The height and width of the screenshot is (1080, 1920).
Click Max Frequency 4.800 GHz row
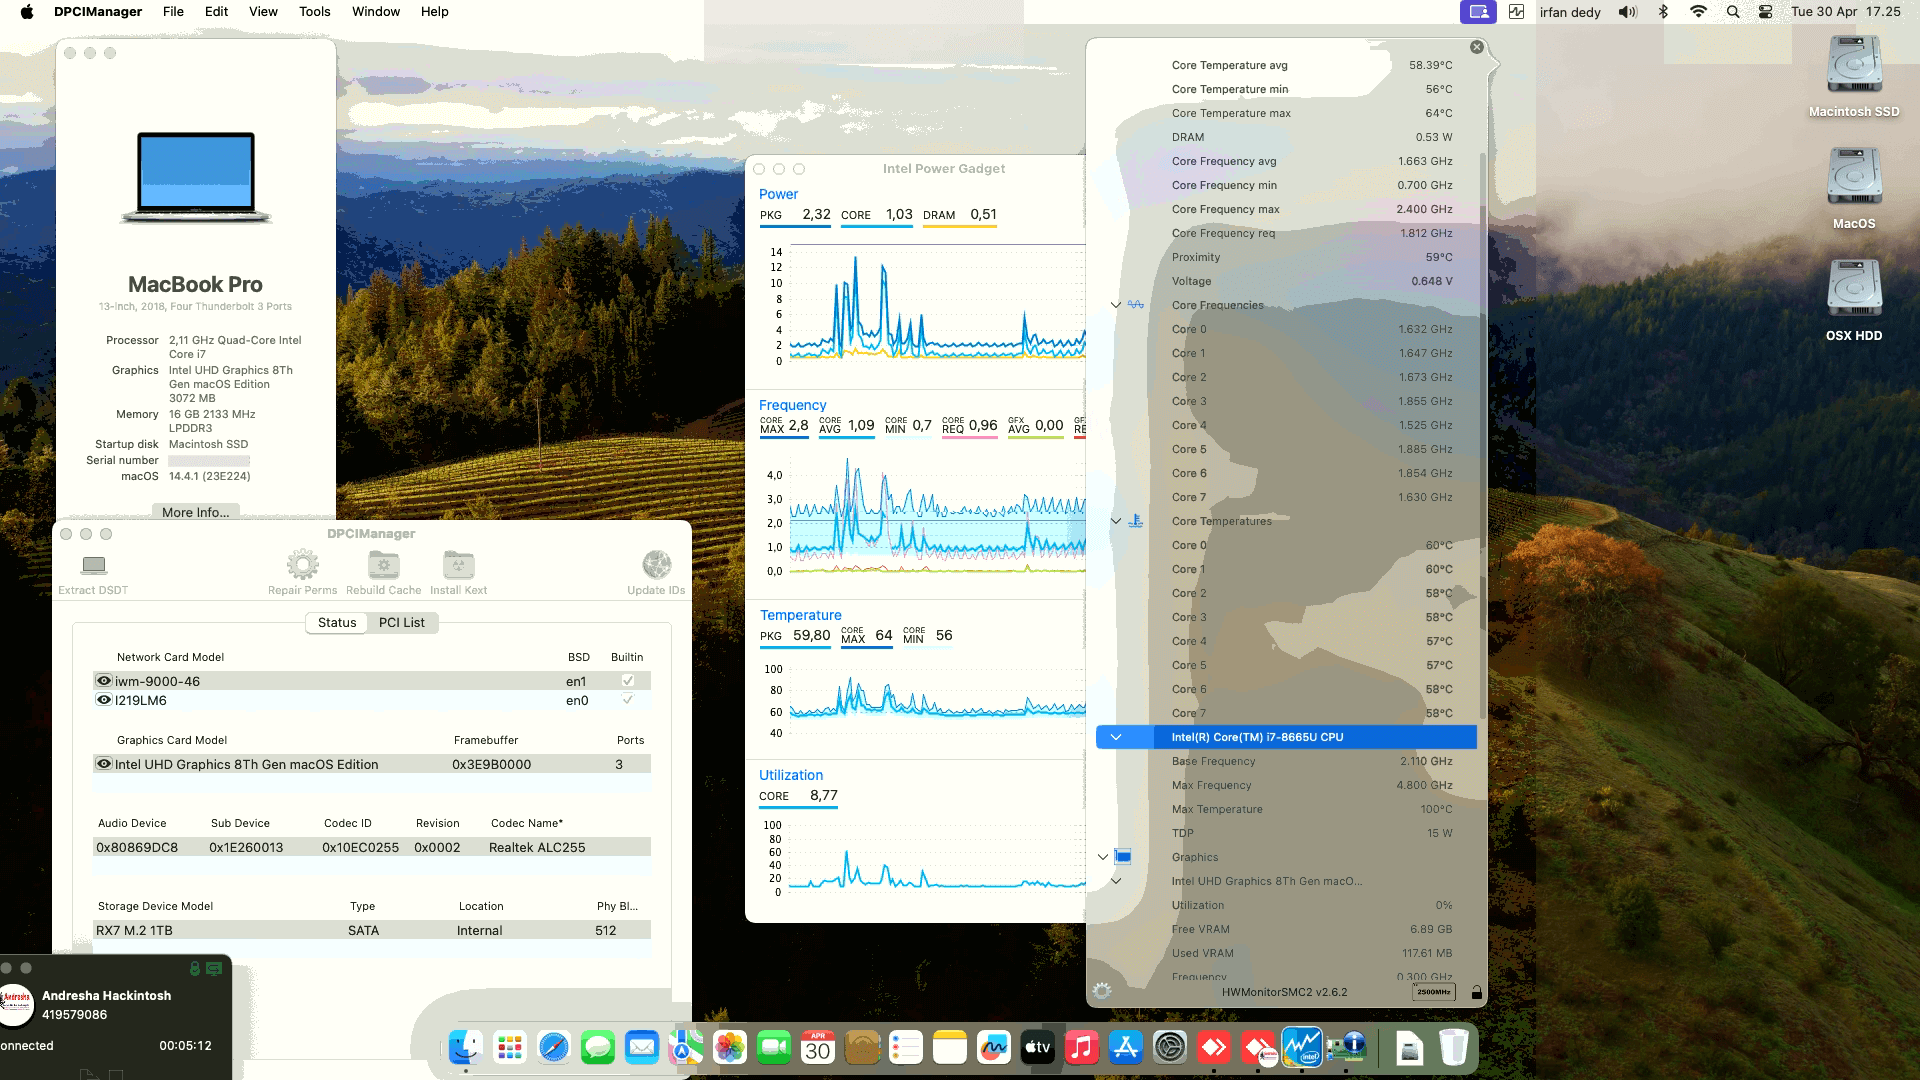tap(1312, 785)
